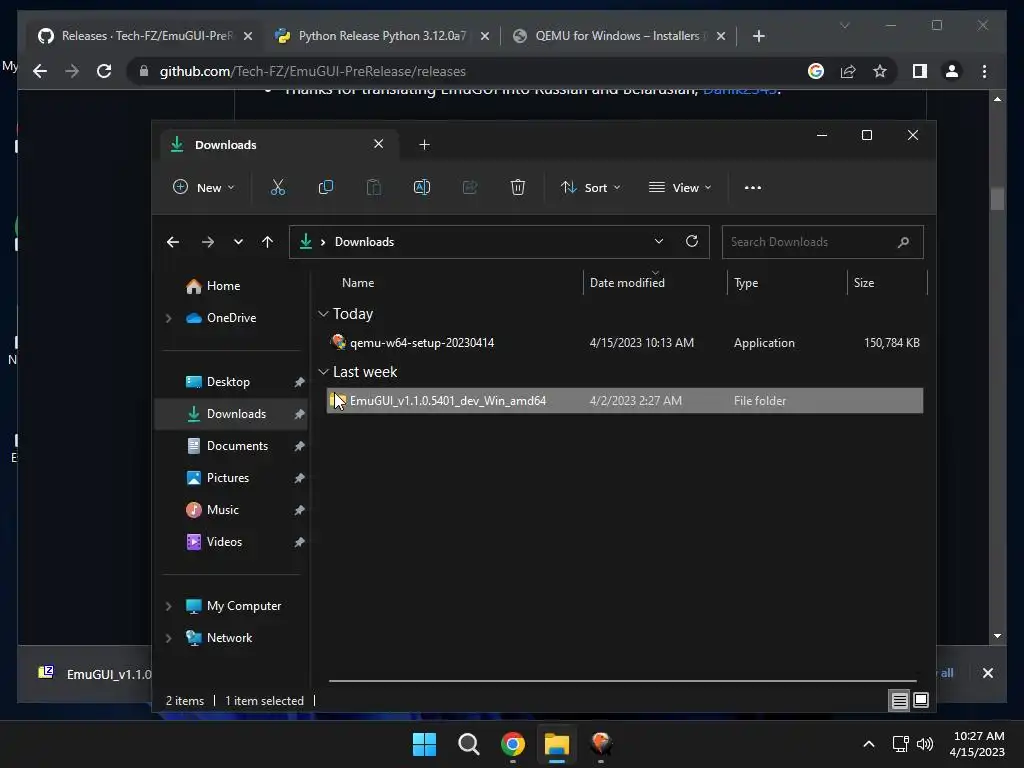1024x768 pixels.
Task: Open the See more ellipsis menu
Action: (x=752, y=187)
